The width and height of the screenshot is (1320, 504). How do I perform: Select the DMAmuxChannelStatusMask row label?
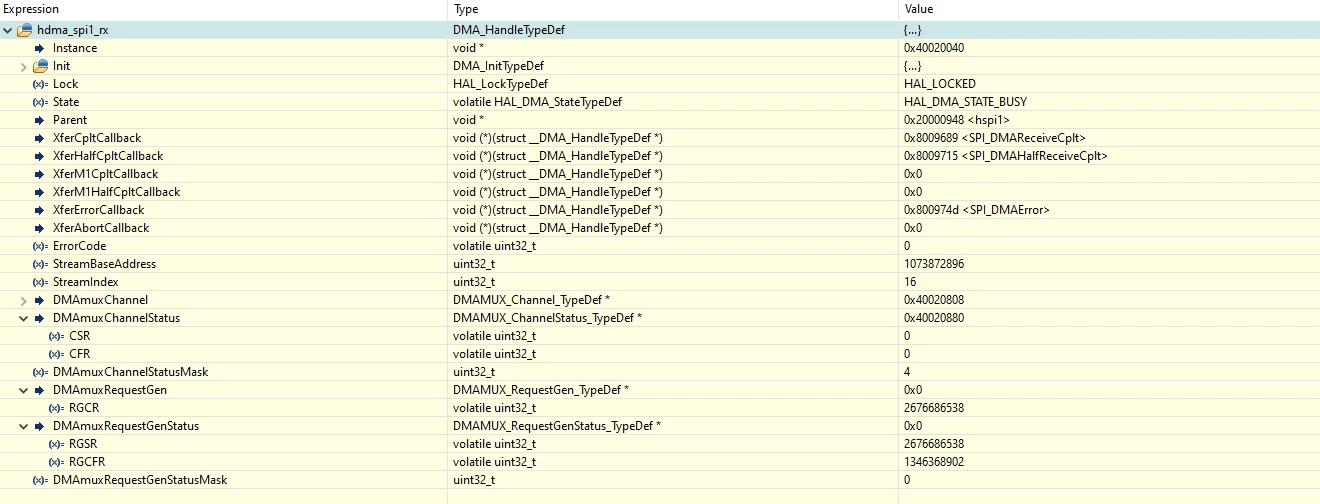(x=130, y=372)
